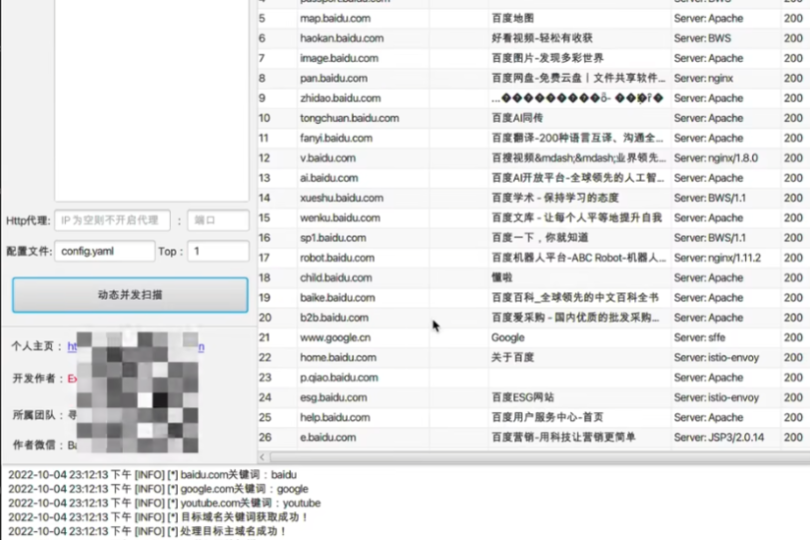
Task: Select the b2b.baidu.com row
Action: (x=534, y=318)
